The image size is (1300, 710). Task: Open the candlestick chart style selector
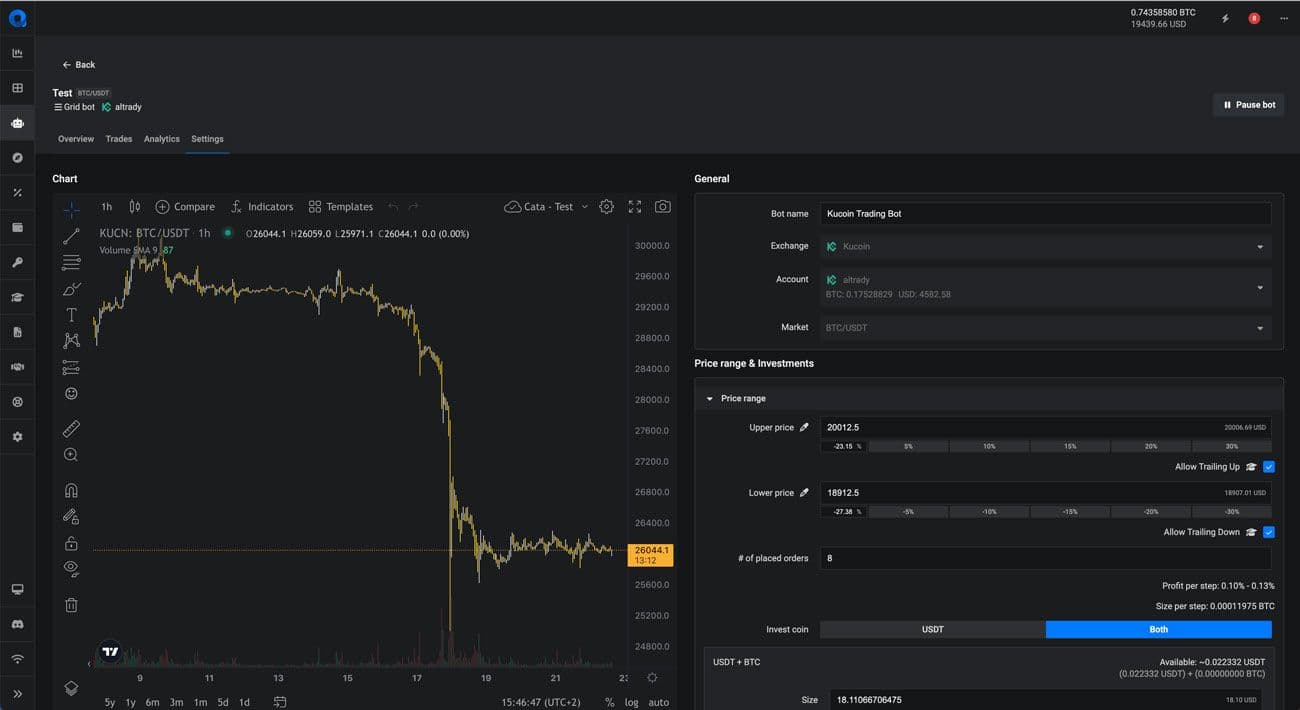coord(134,206)
